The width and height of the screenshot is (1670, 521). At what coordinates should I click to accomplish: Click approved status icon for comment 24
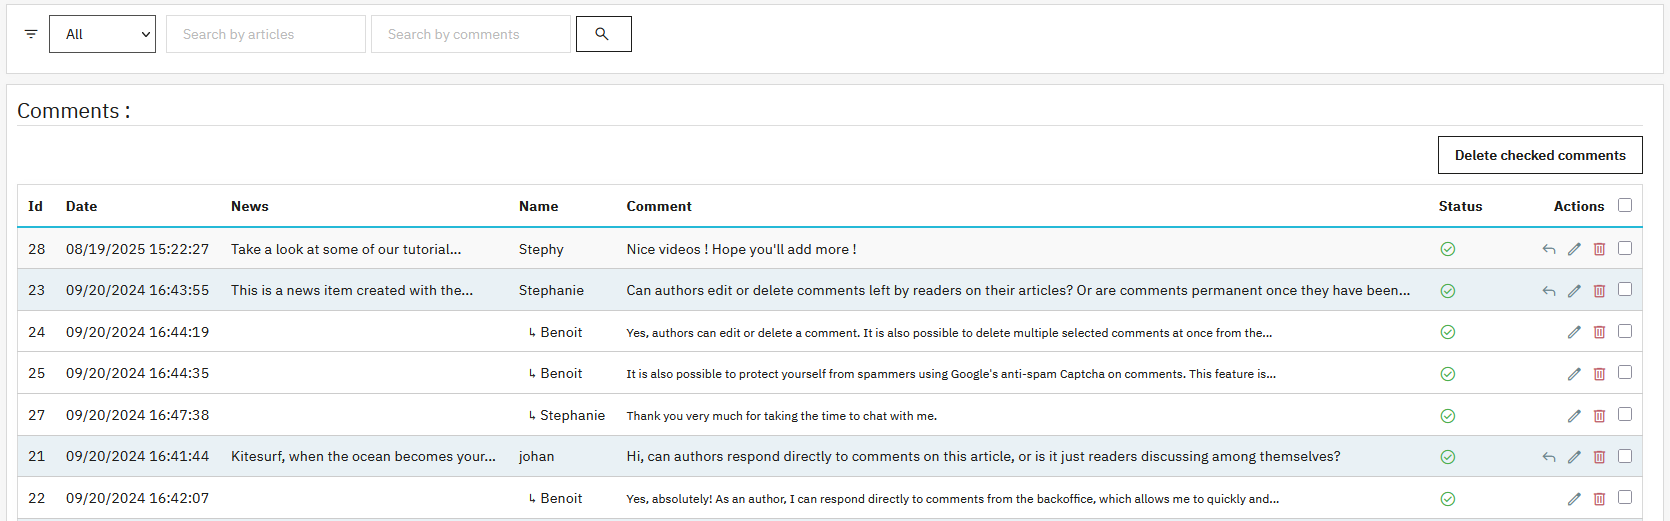point(1447,332)
